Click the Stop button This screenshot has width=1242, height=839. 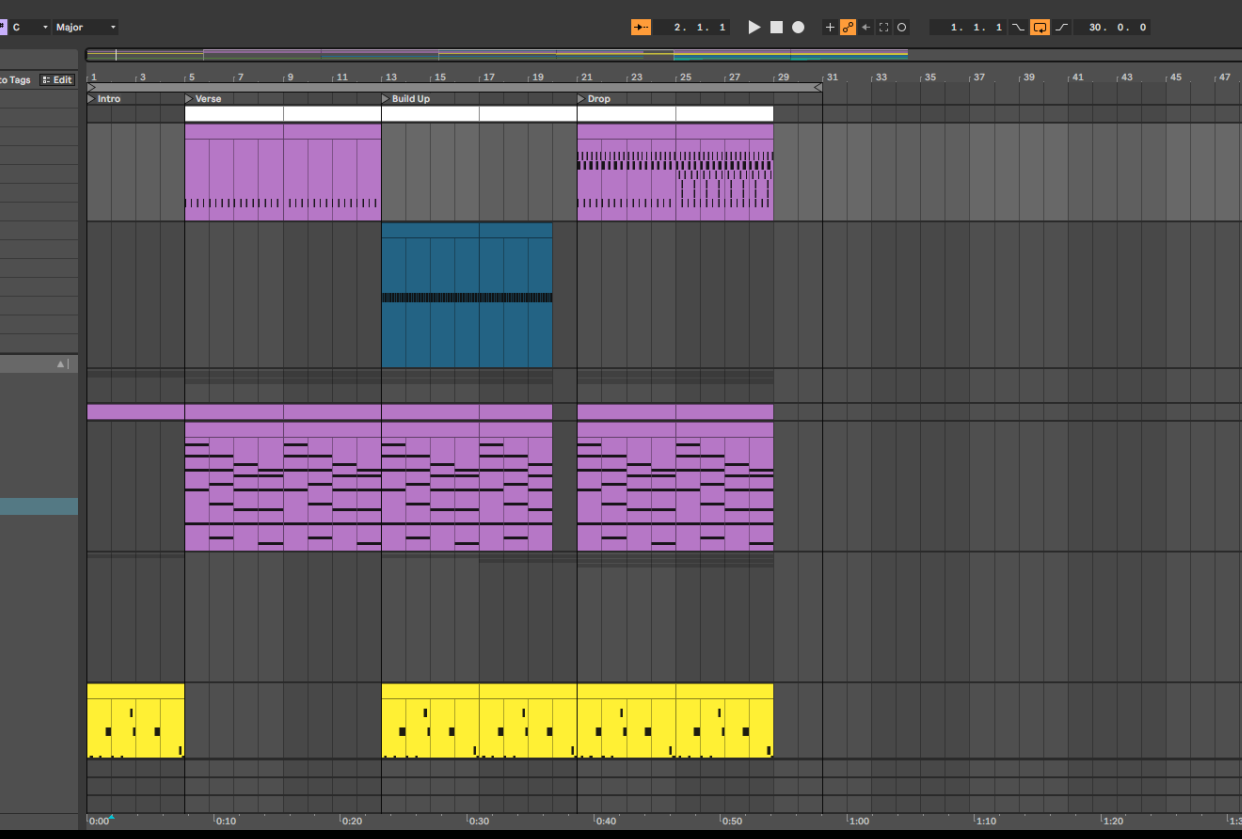776,27
